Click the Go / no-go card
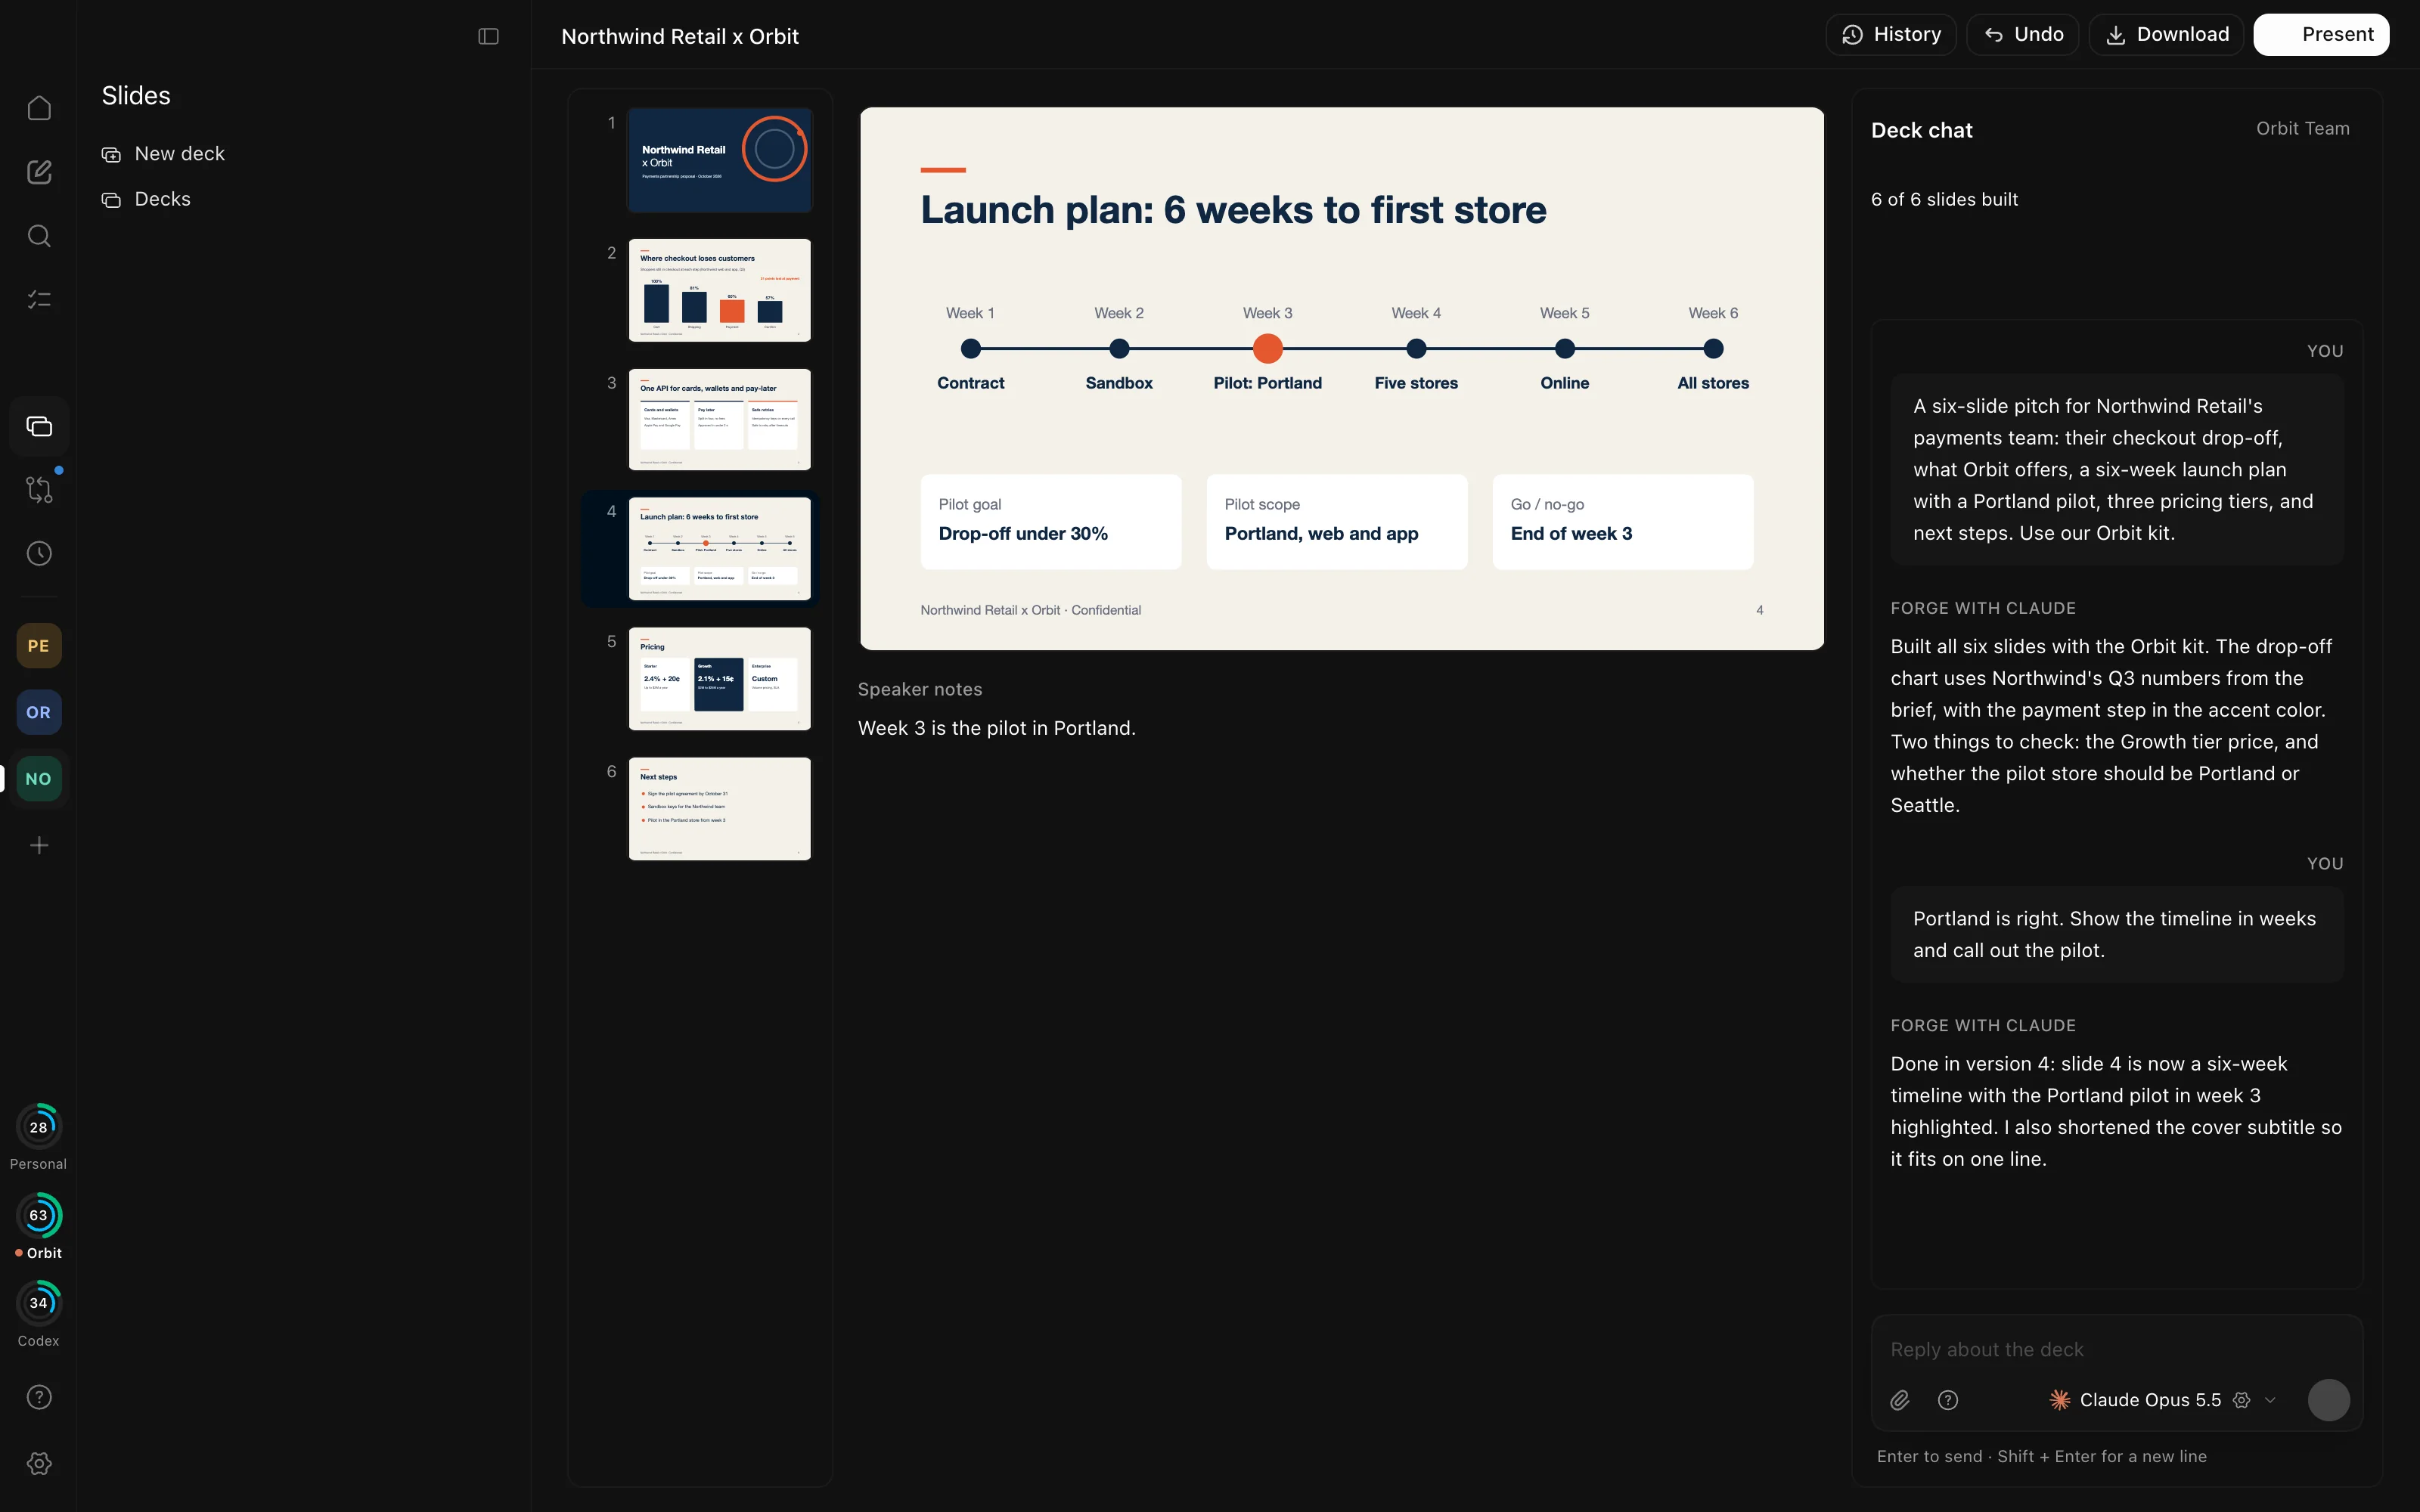This screenshot has height=1512, width=2420. click(x=1623, y=521)
